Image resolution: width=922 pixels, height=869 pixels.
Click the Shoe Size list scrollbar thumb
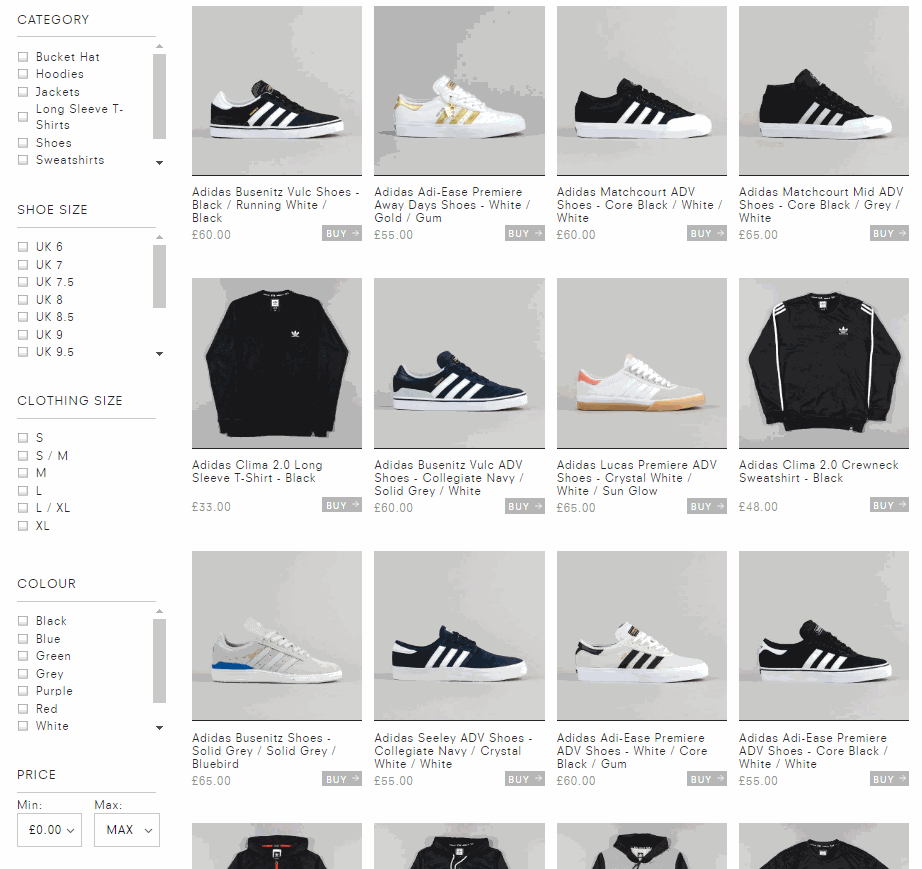click(x=159, y=276)
